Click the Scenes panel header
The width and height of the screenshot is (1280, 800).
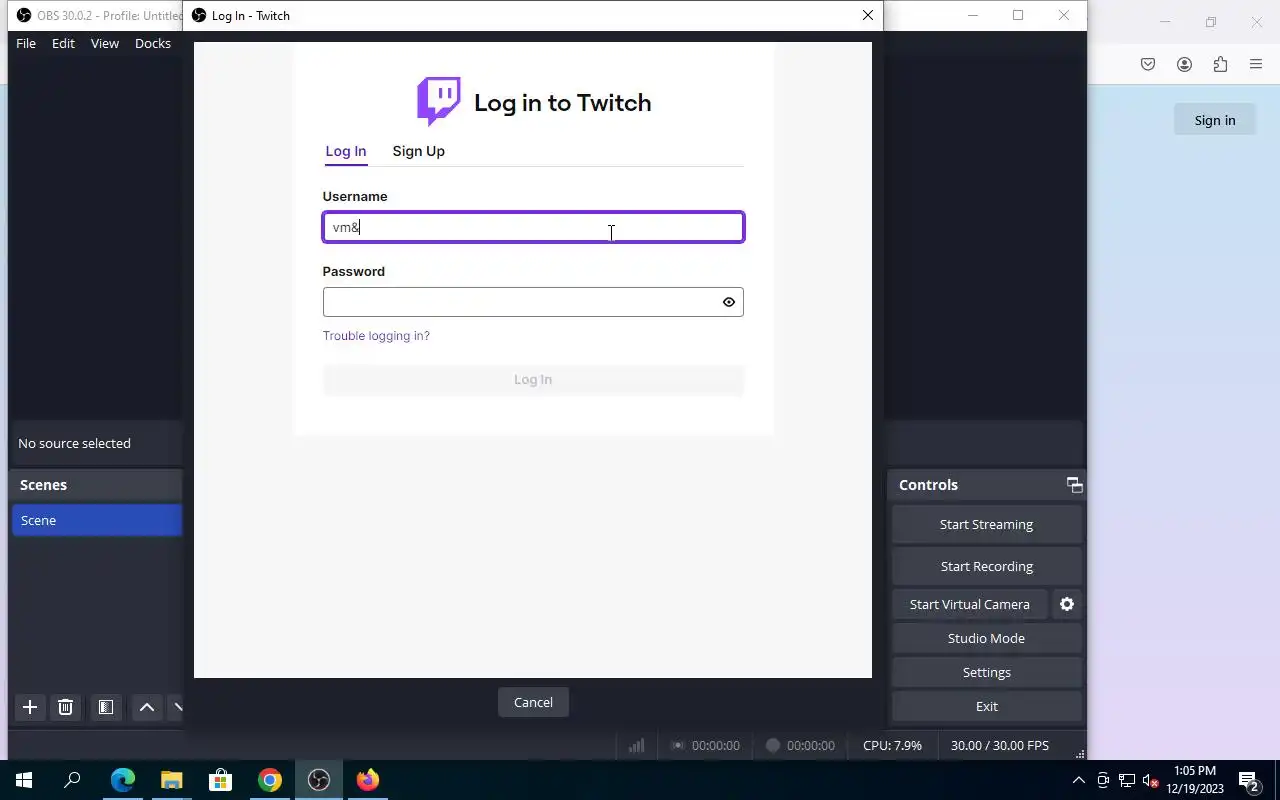click(x=97, y=485)
